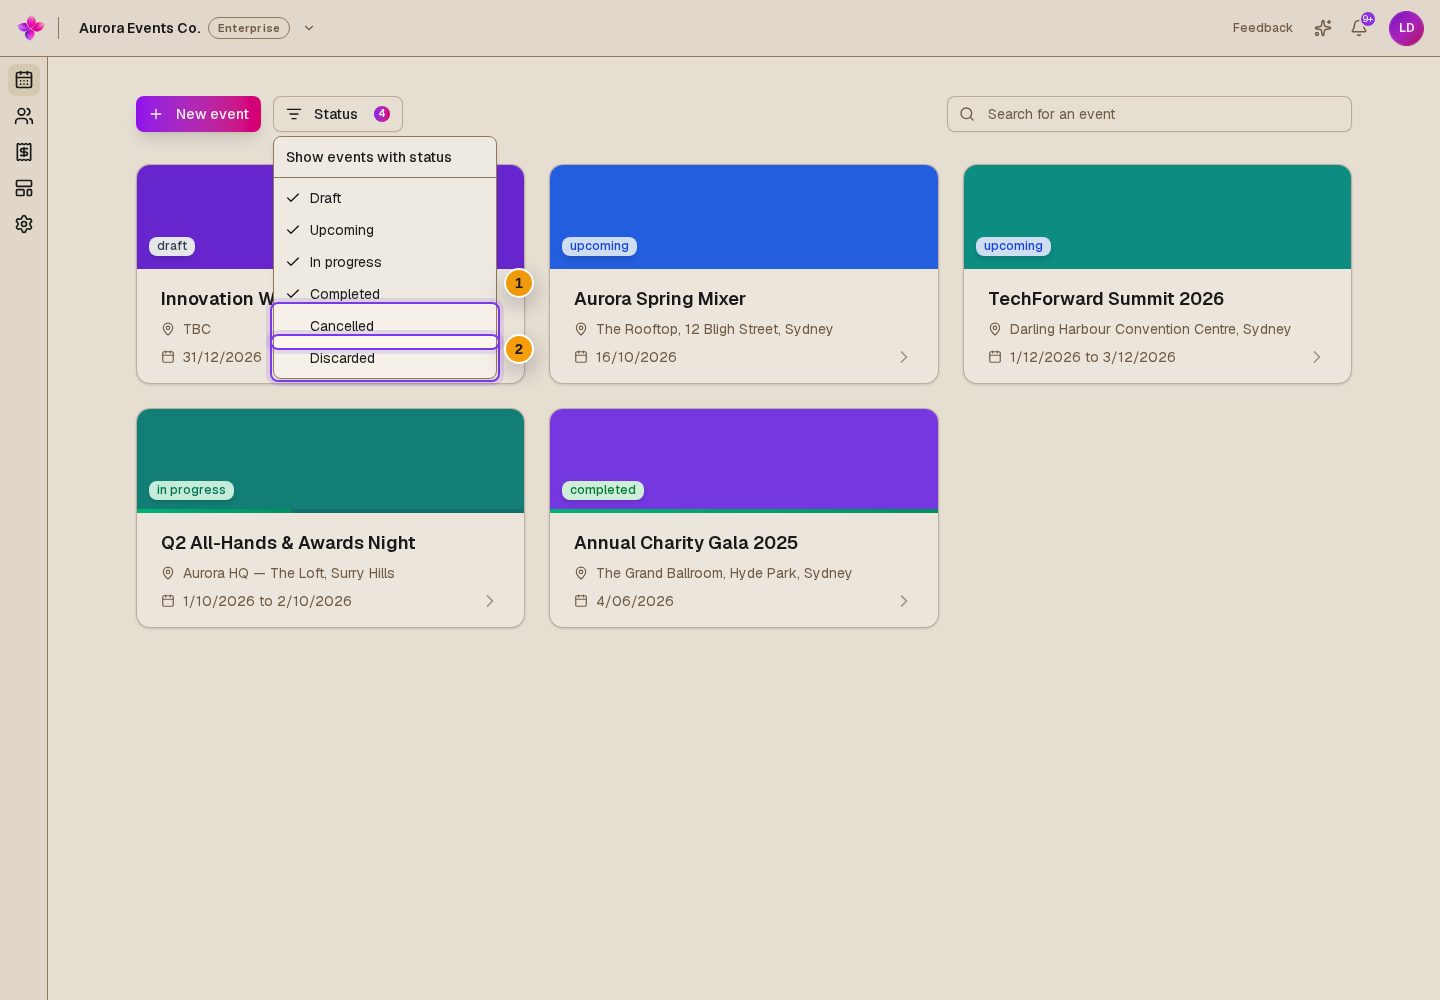1440x1000 pixels.
Task: Enable the Discarded status filter
Action: point(385,358)
